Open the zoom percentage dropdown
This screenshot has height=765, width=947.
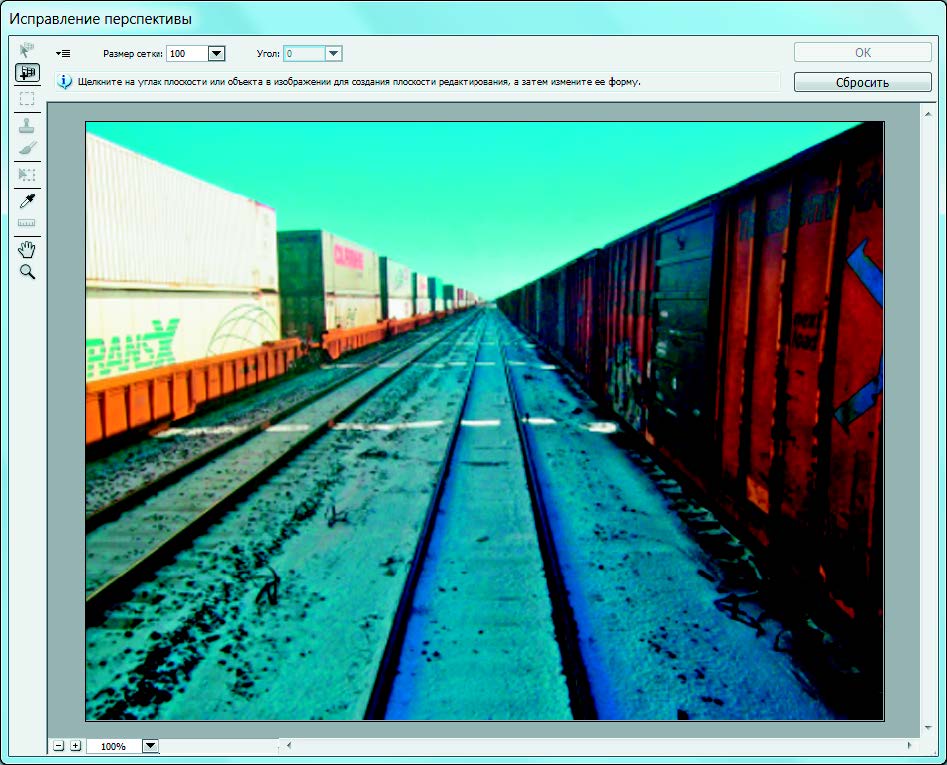(150, 746)
